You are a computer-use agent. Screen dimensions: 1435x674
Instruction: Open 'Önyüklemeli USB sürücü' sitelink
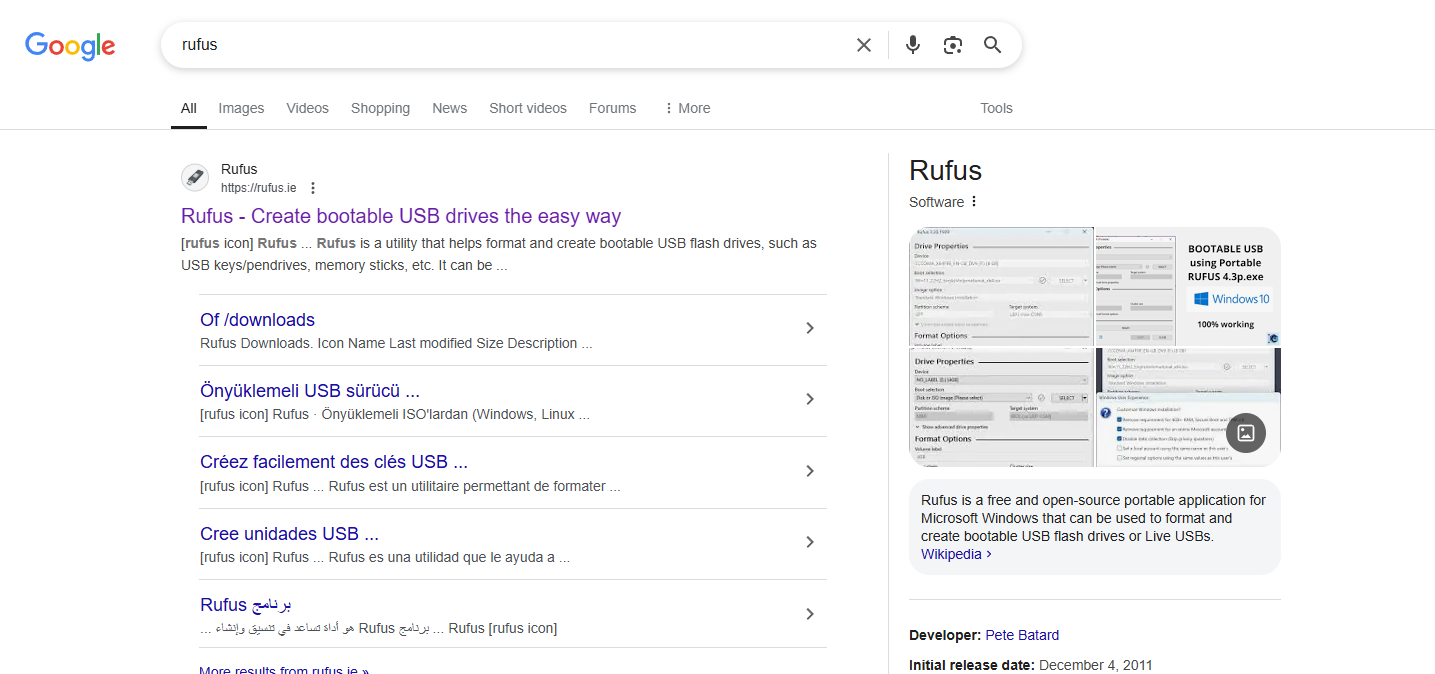310,391
